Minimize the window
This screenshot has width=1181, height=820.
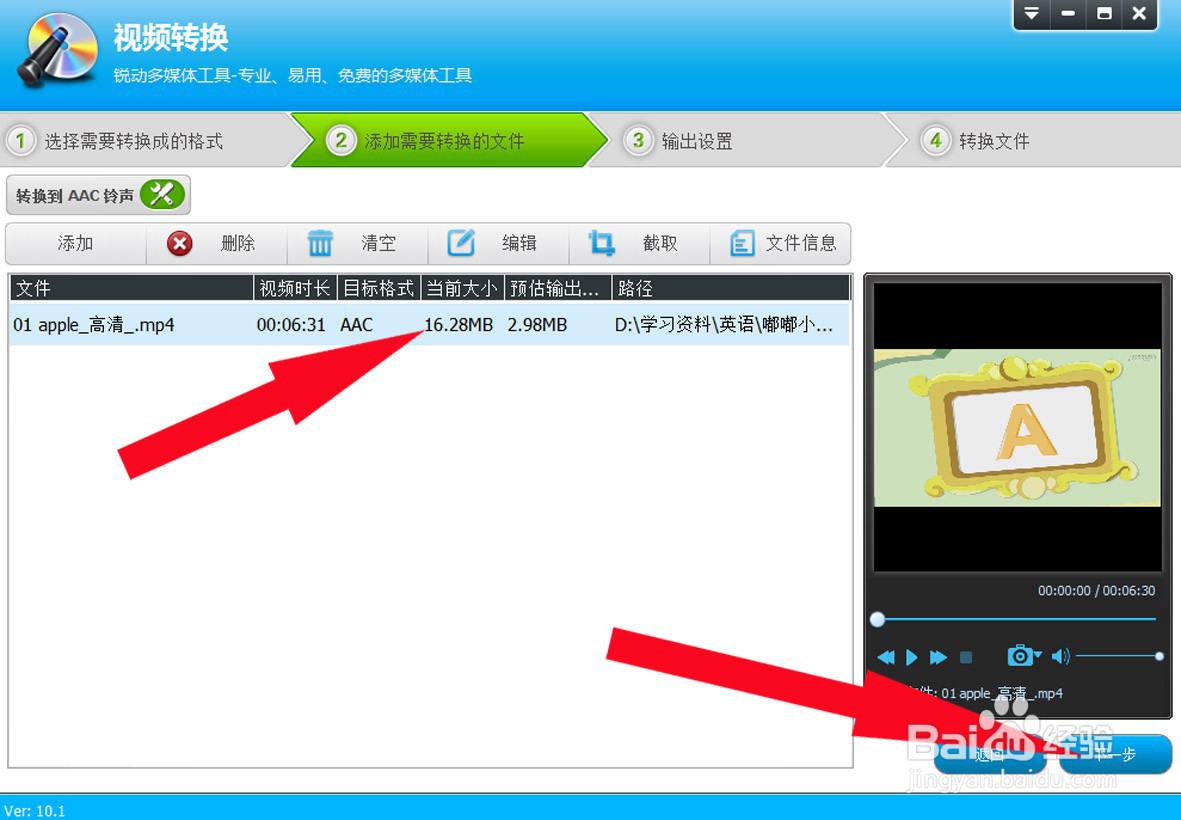click(1068, 14)
